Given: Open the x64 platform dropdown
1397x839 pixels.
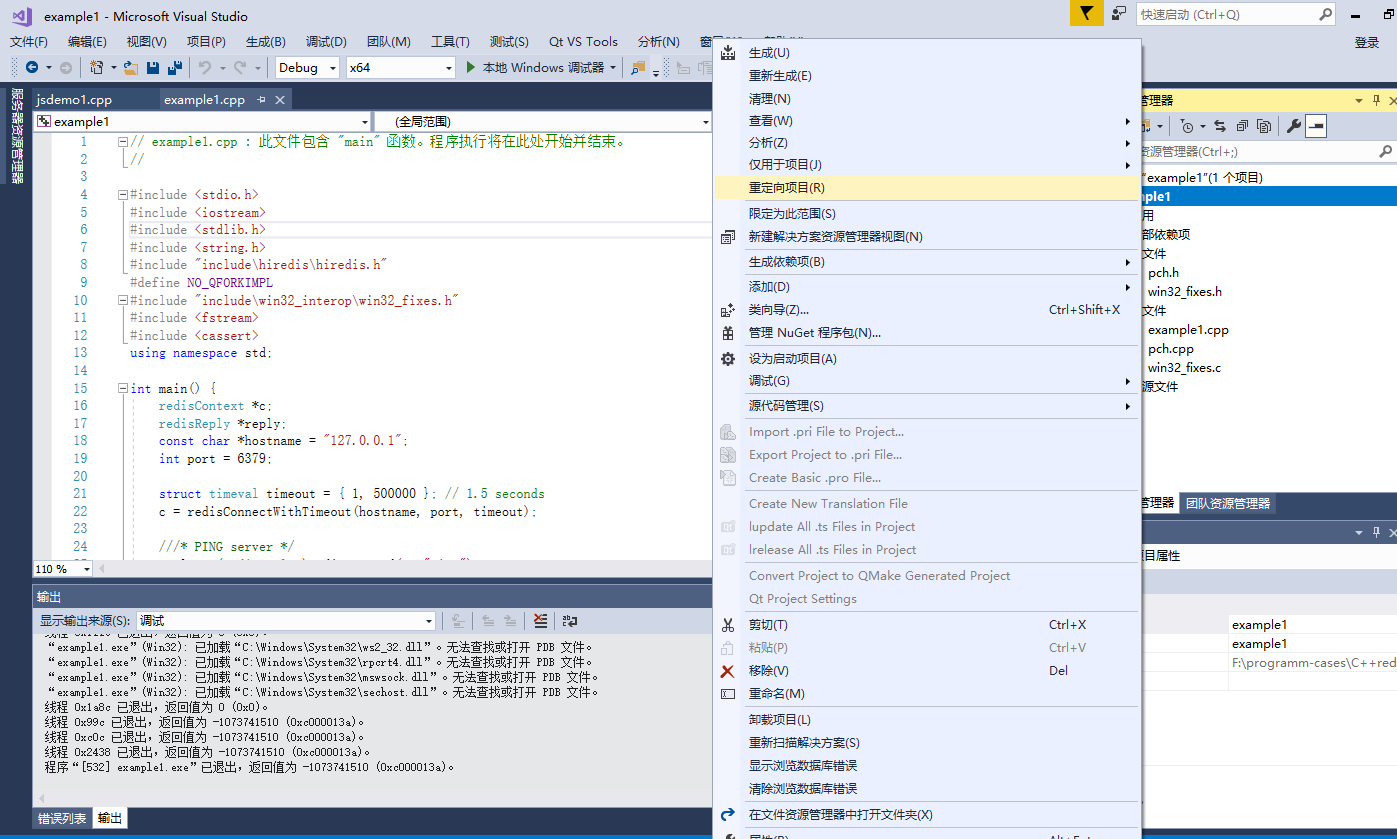Looking at the screenshot, I should [401, 67].
